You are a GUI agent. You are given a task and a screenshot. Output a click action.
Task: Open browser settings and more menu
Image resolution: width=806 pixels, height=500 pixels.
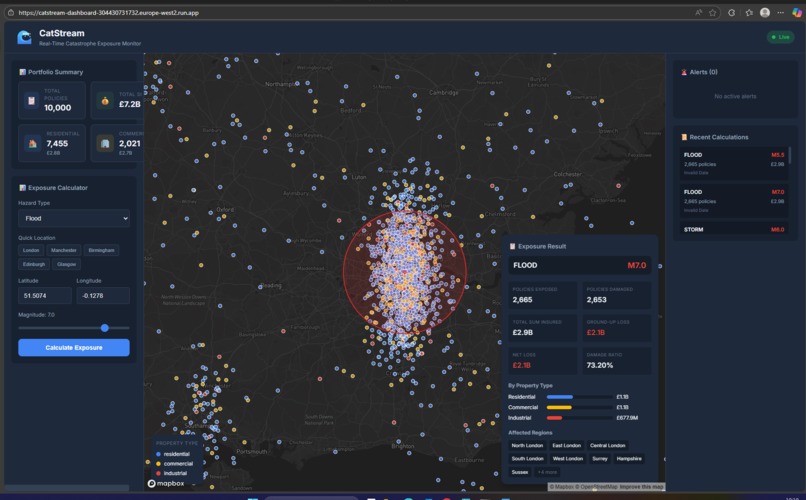781,13
